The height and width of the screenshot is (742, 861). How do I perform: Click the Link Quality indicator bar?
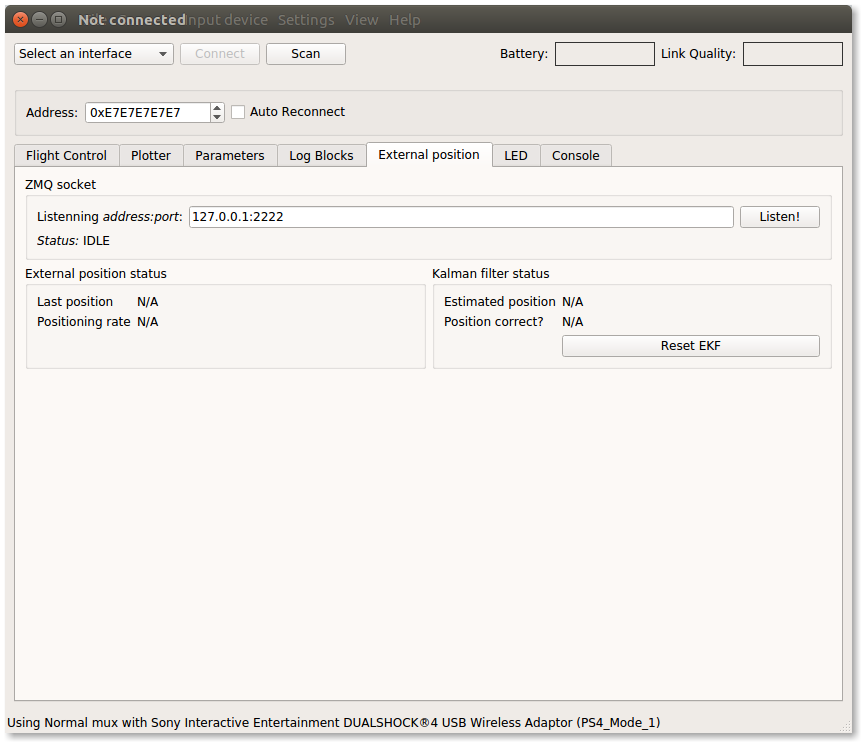[x=792, y=54]
